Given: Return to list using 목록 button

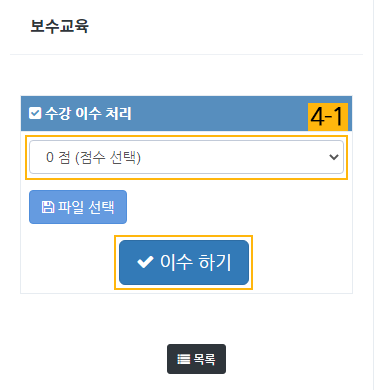Looking at the screenshot, I should 196,359.
